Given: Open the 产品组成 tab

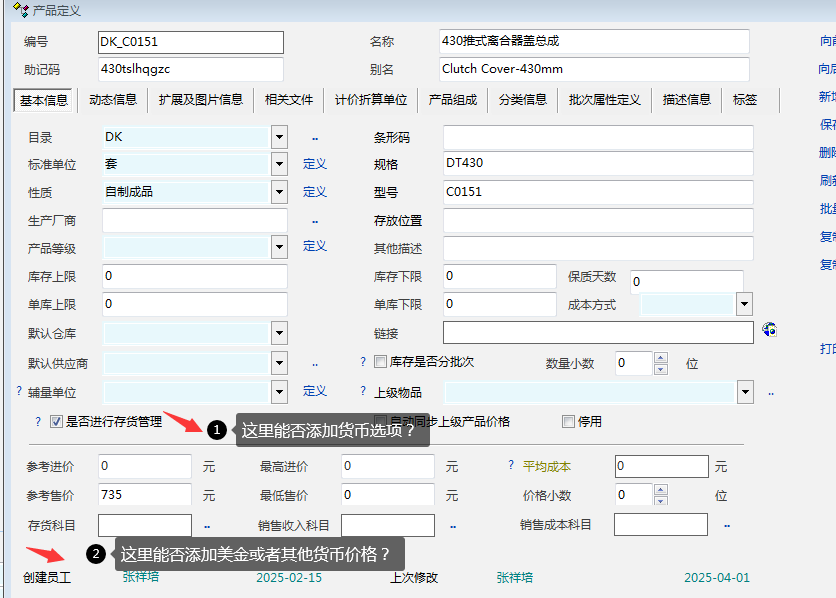Looking at the screenshot, I should pyautogui.click(x=453, y=100).
